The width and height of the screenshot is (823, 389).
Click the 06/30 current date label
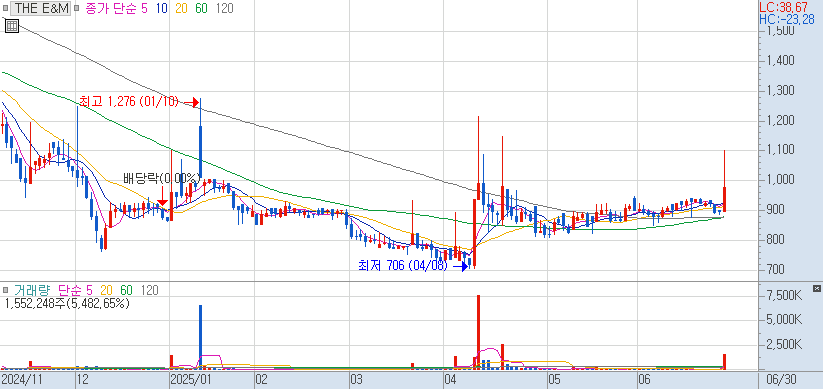point(781,379)
